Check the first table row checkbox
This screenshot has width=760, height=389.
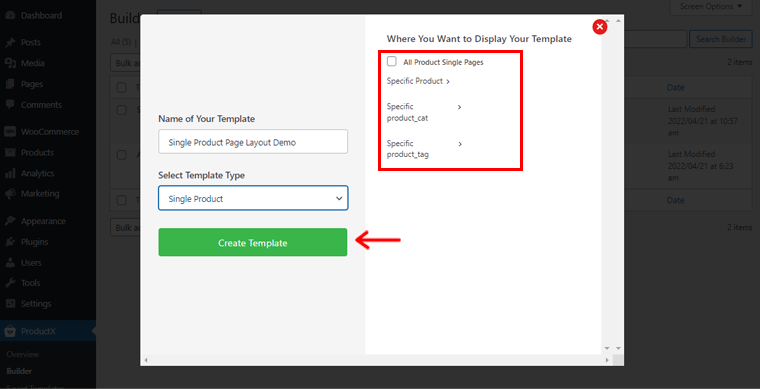122,110
